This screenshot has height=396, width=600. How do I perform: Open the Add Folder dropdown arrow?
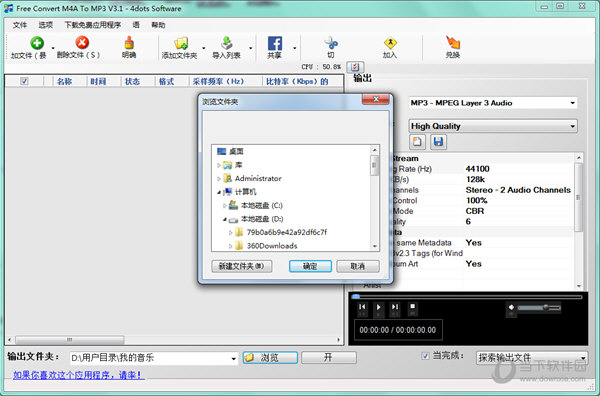click(x=204, y=48)
